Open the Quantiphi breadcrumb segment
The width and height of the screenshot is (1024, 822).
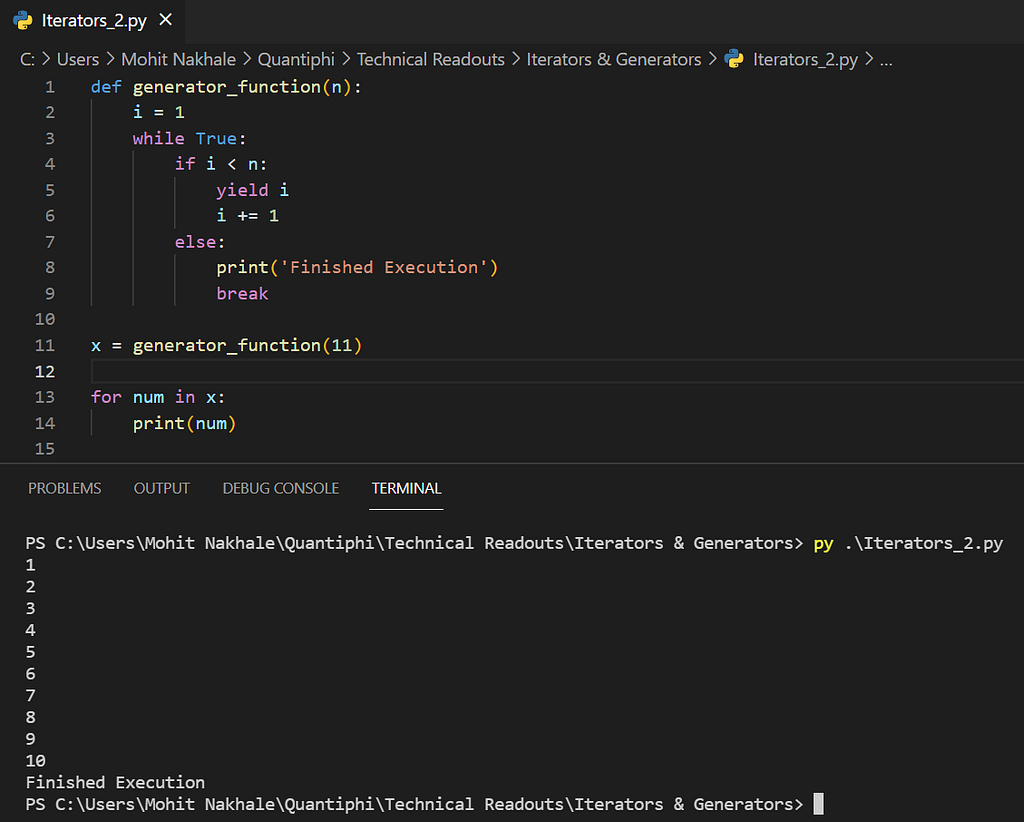[x=296, y=59]
